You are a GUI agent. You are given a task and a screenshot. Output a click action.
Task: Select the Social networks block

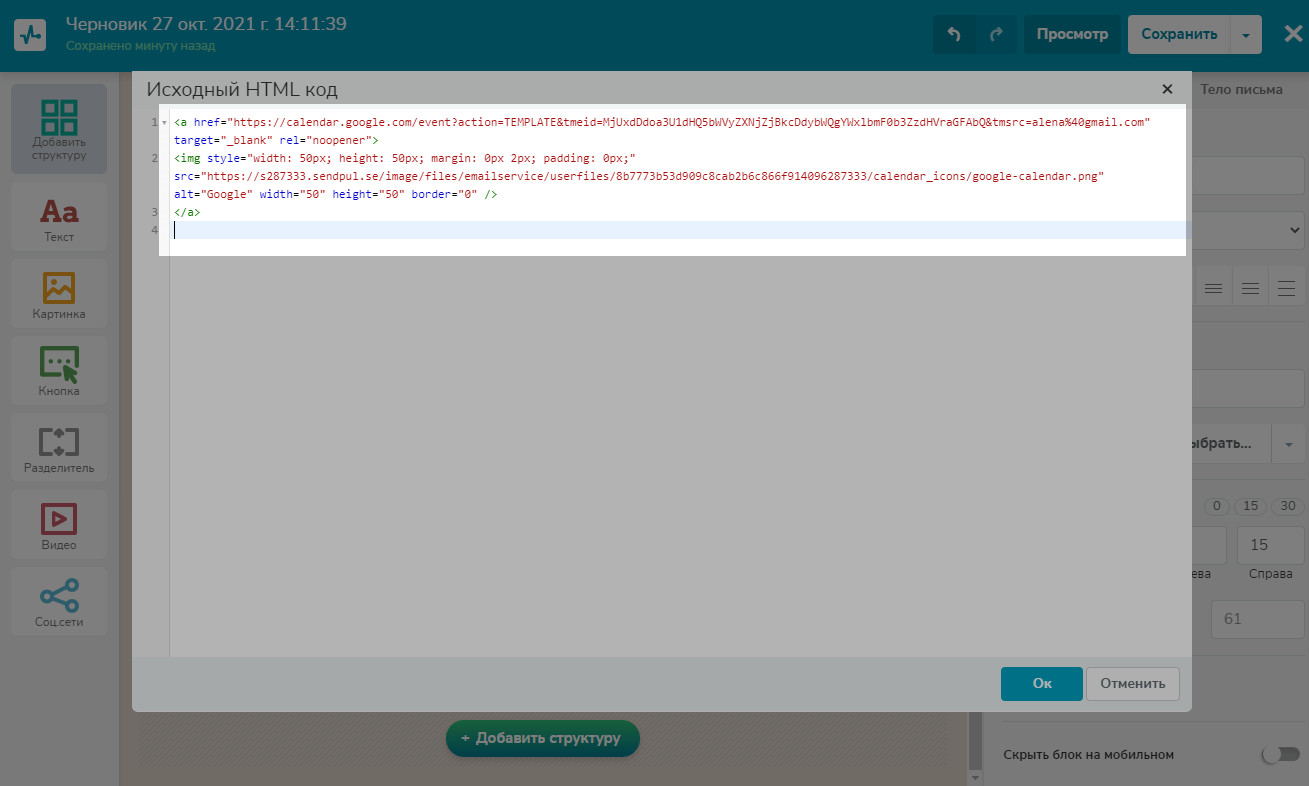click(x=59, y=604)
